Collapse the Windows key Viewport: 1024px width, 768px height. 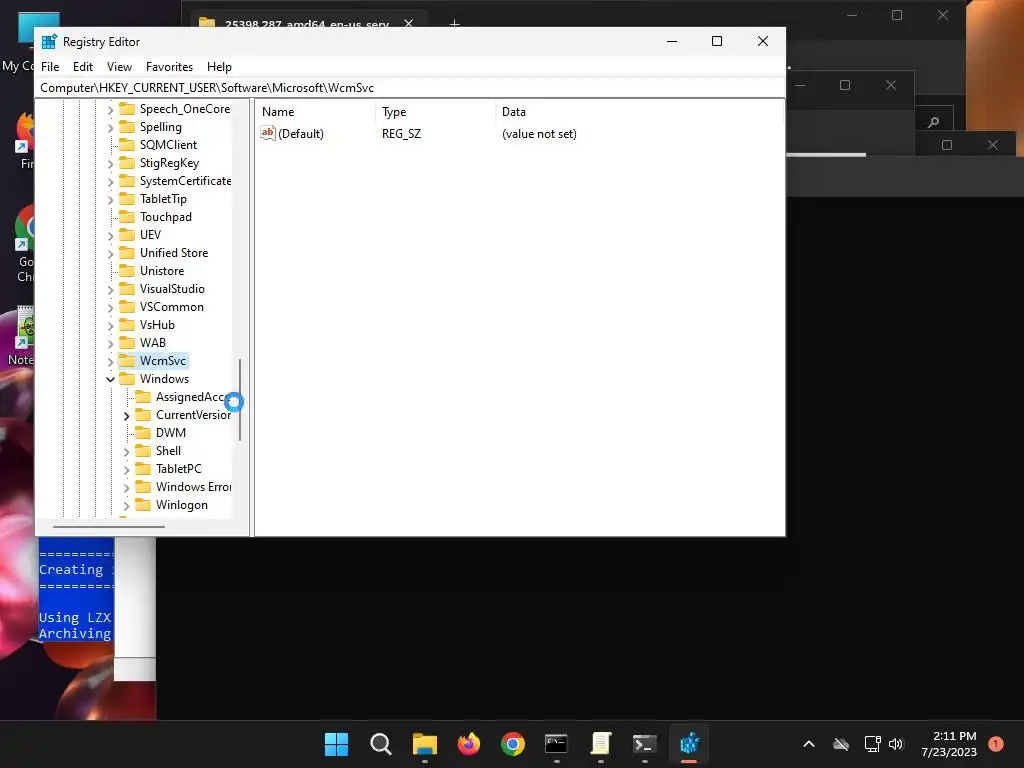(x=110, y=379)
